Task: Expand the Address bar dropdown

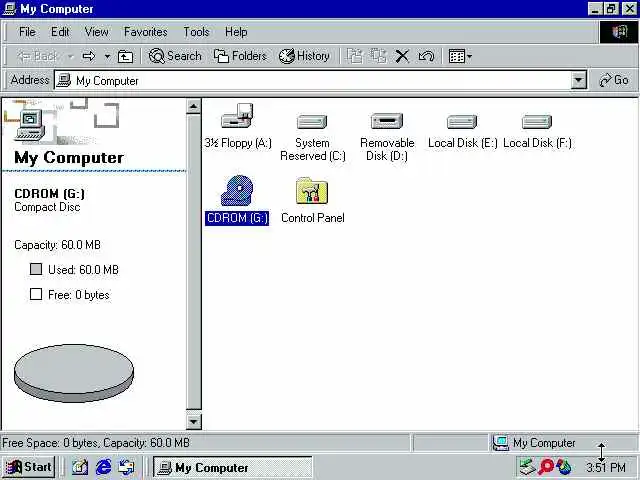Action: click(578, 80)
